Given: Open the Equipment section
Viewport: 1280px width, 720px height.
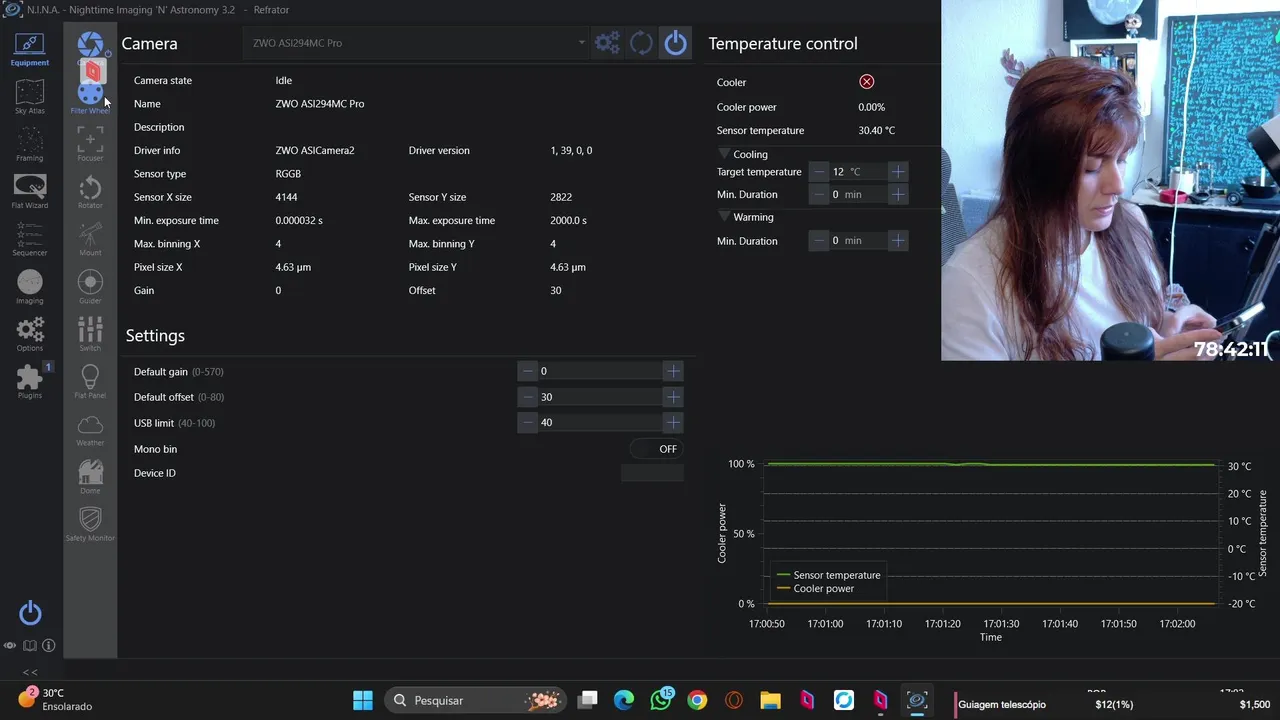Looking at the screenshot, I should click(30, 48).
